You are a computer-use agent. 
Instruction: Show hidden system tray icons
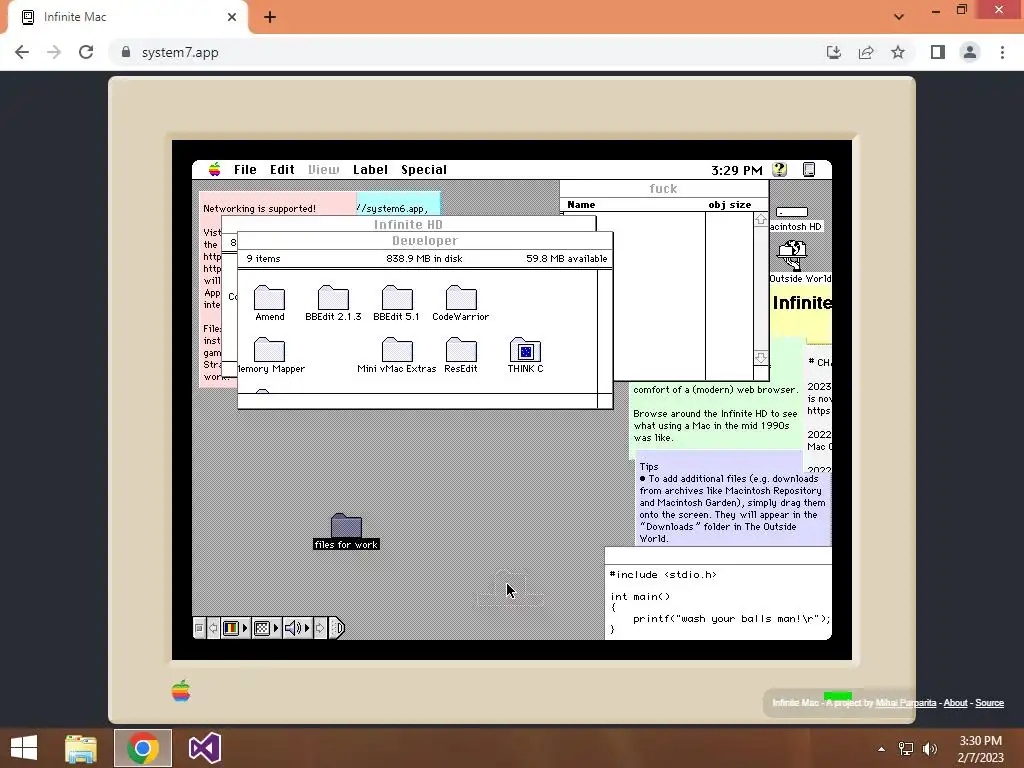tap(882, 749)
